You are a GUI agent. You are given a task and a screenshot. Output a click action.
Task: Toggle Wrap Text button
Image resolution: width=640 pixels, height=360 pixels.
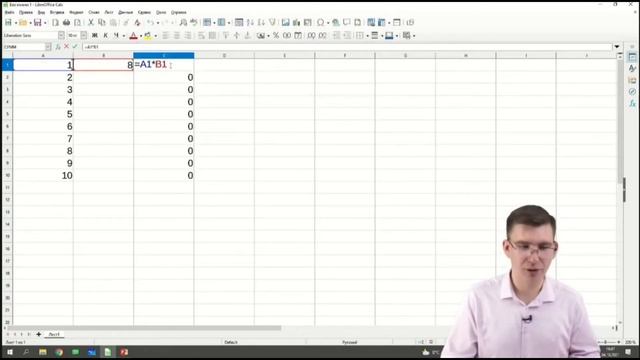pos(201,36)
